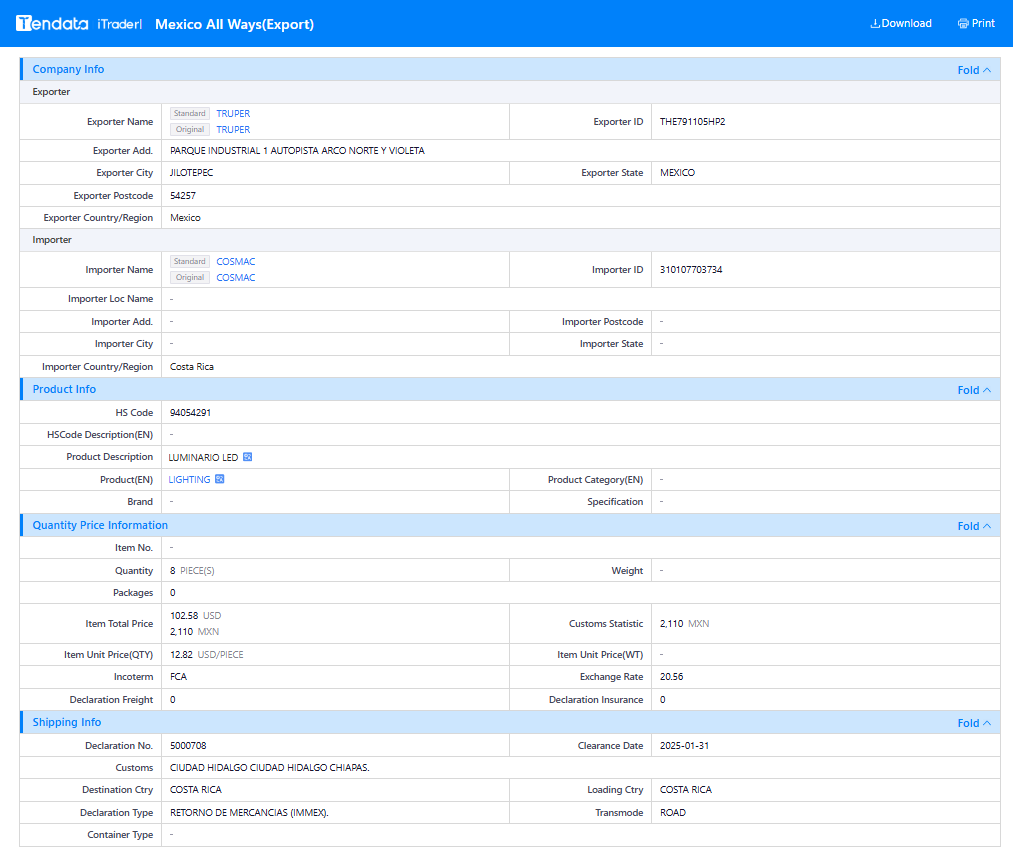Click the Standard tag in Importer Name
1013x864 pixels.
pyautogui.click(x=189, y=261)
